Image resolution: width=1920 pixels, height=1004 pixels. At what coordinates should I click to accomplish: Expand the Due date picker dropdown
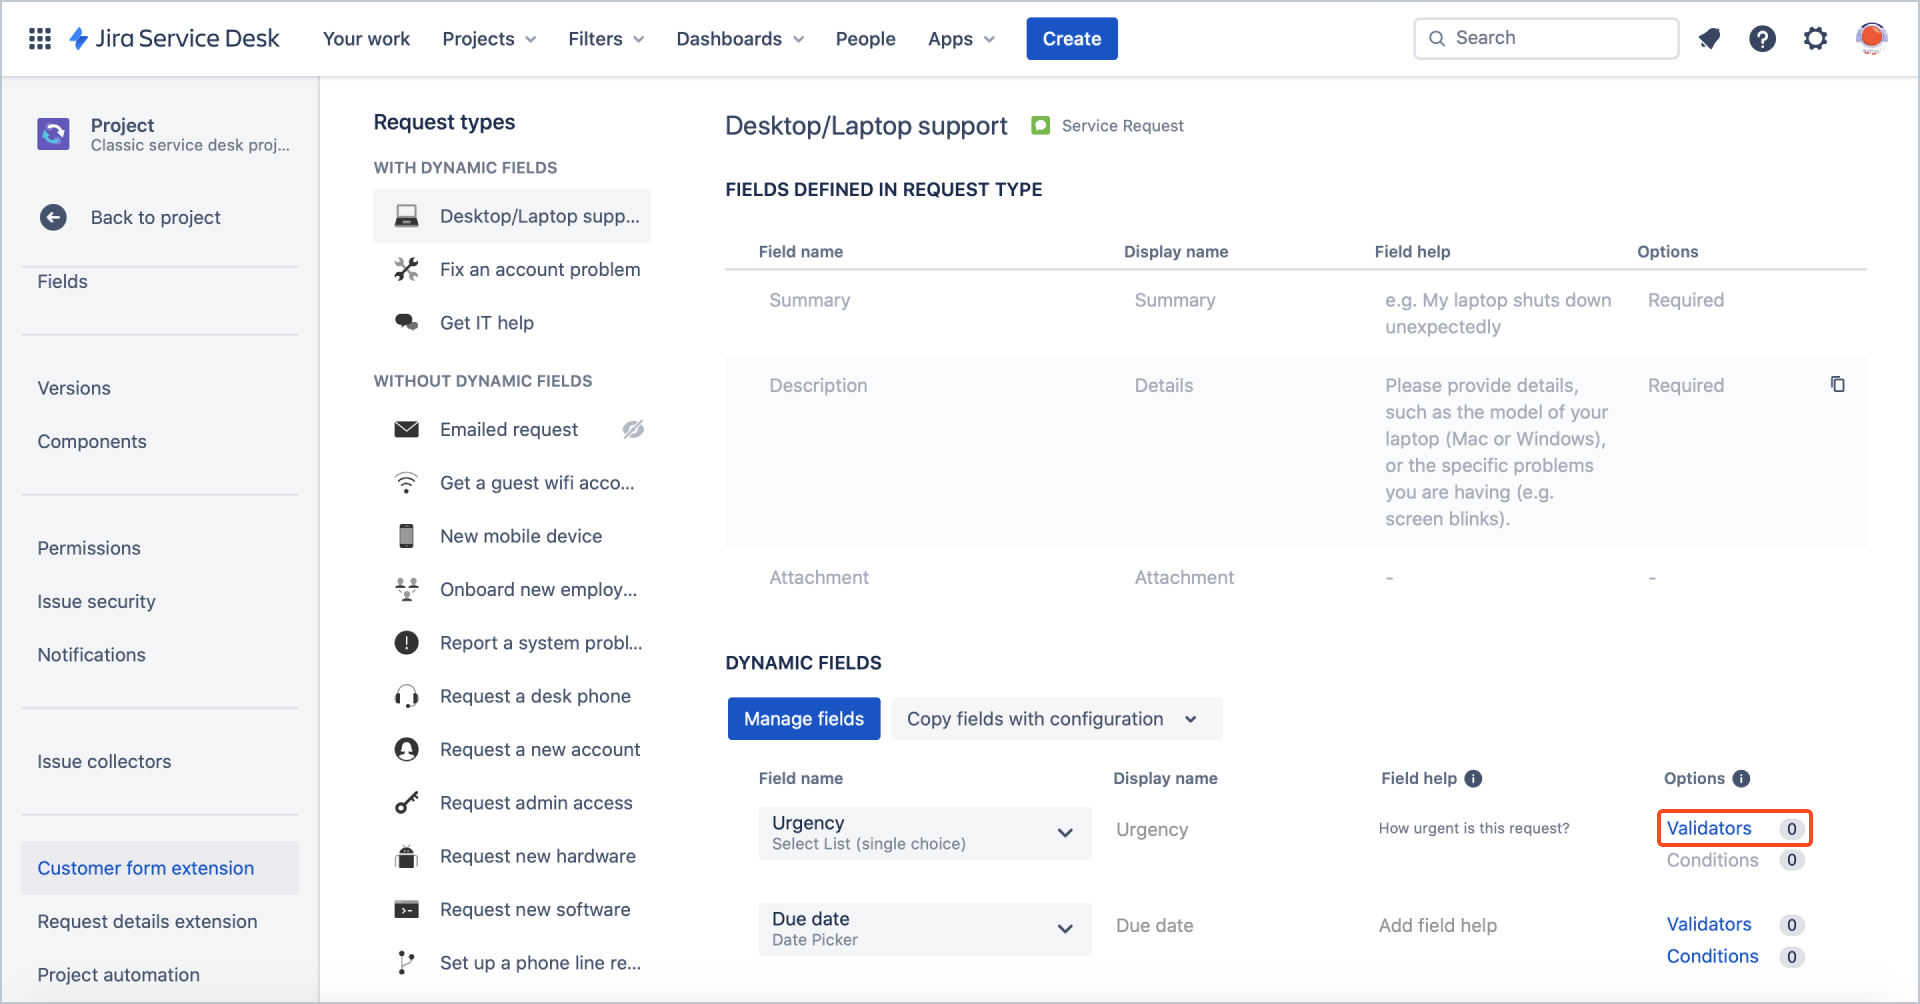click(1064, 928)
